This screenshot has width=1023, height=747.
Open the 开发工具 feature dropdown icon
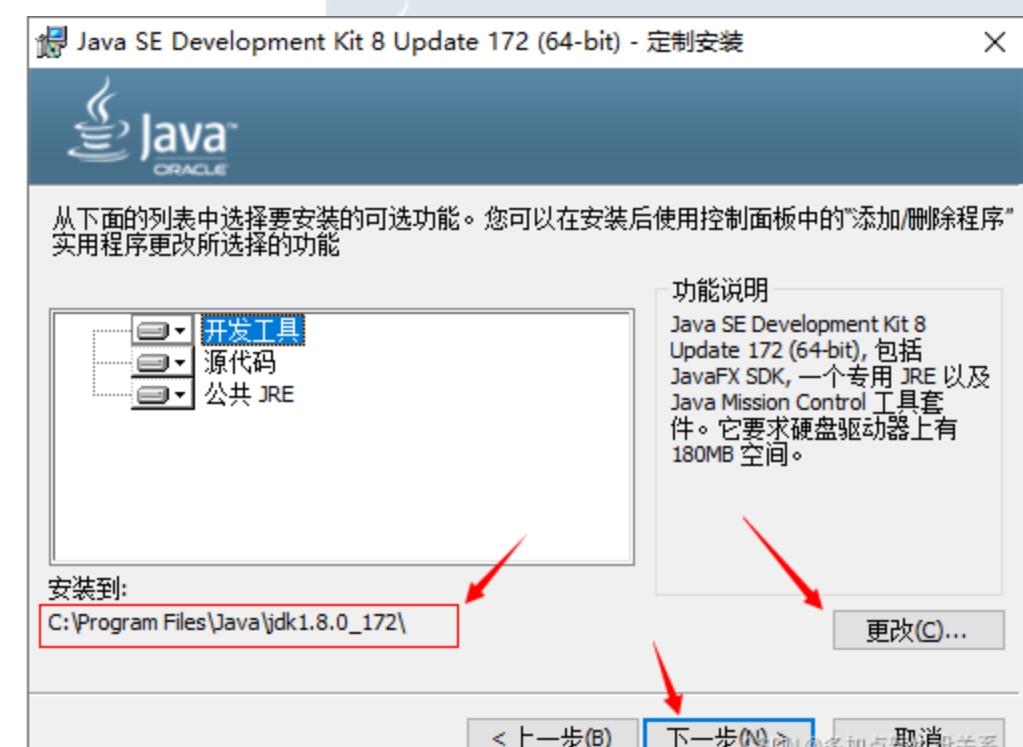click(162, 330)
